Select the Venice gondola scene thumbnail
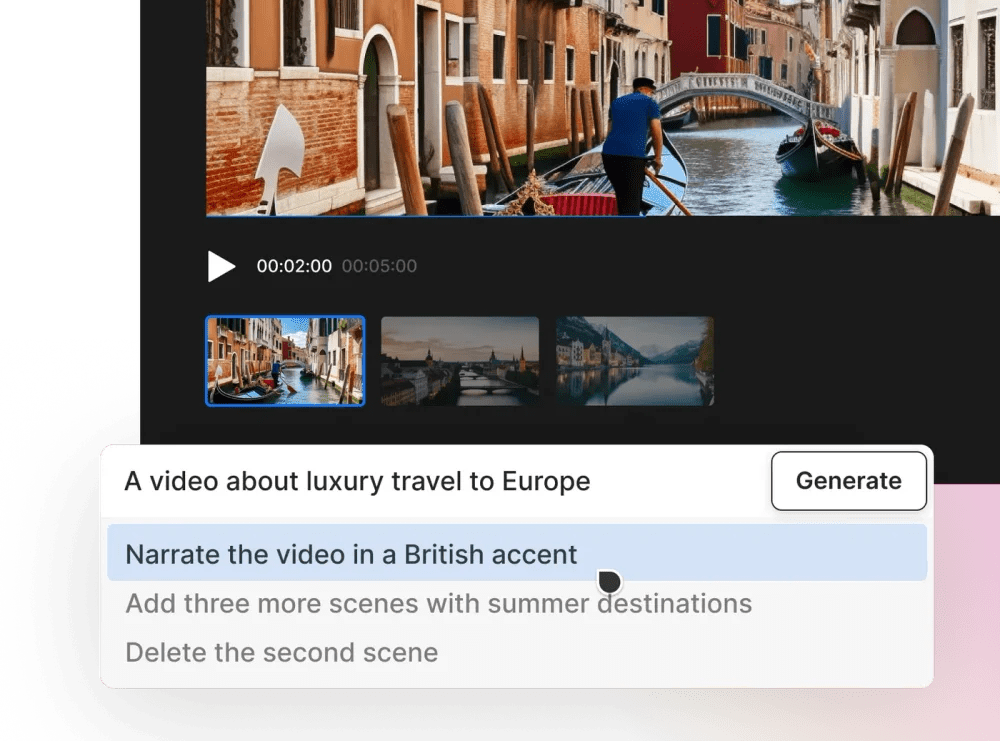The height and width of the screenshot is (741, 1000). point(284,361)
